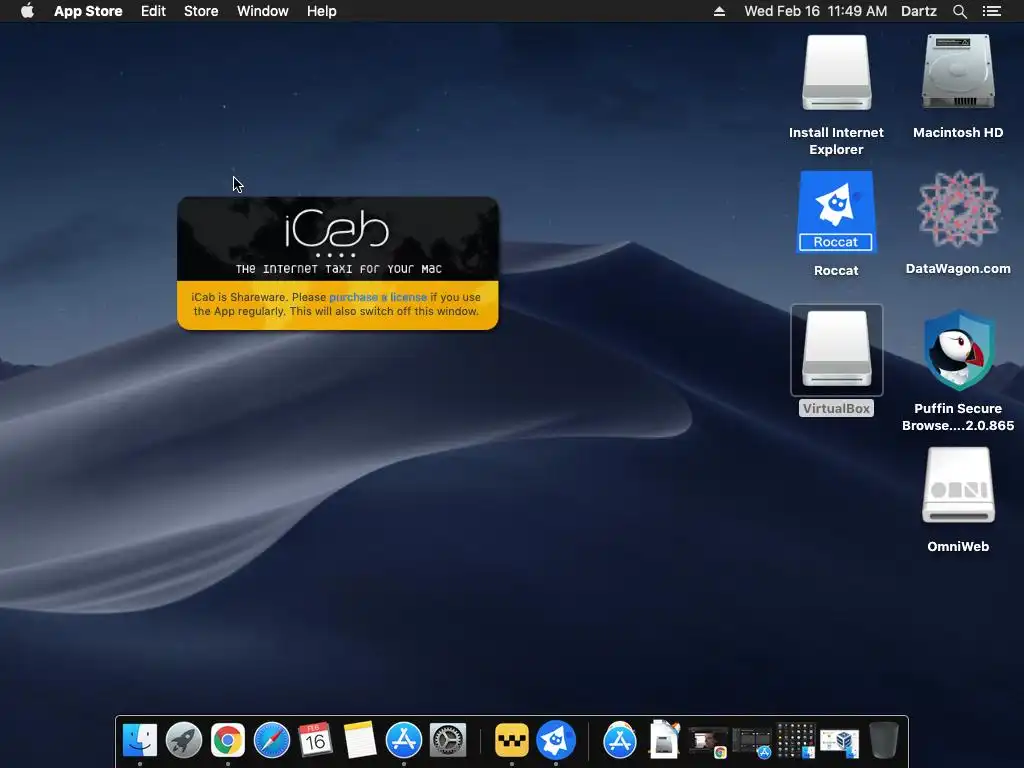Open the Edit menu

[153, 11]
